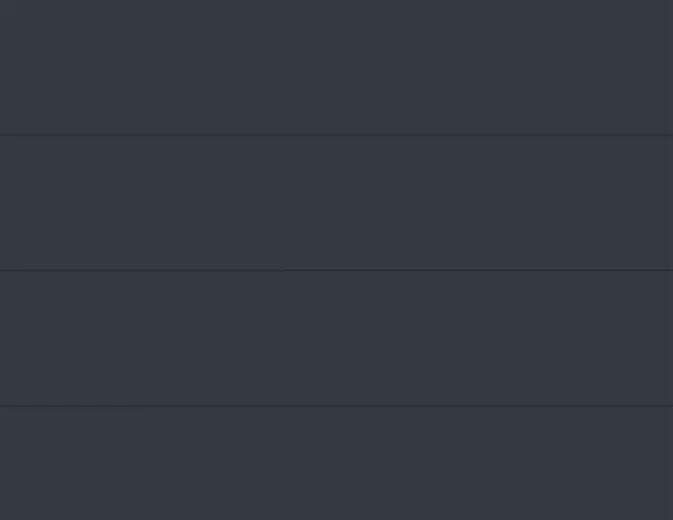Select the second empty row from top

(x=336, y=202)
